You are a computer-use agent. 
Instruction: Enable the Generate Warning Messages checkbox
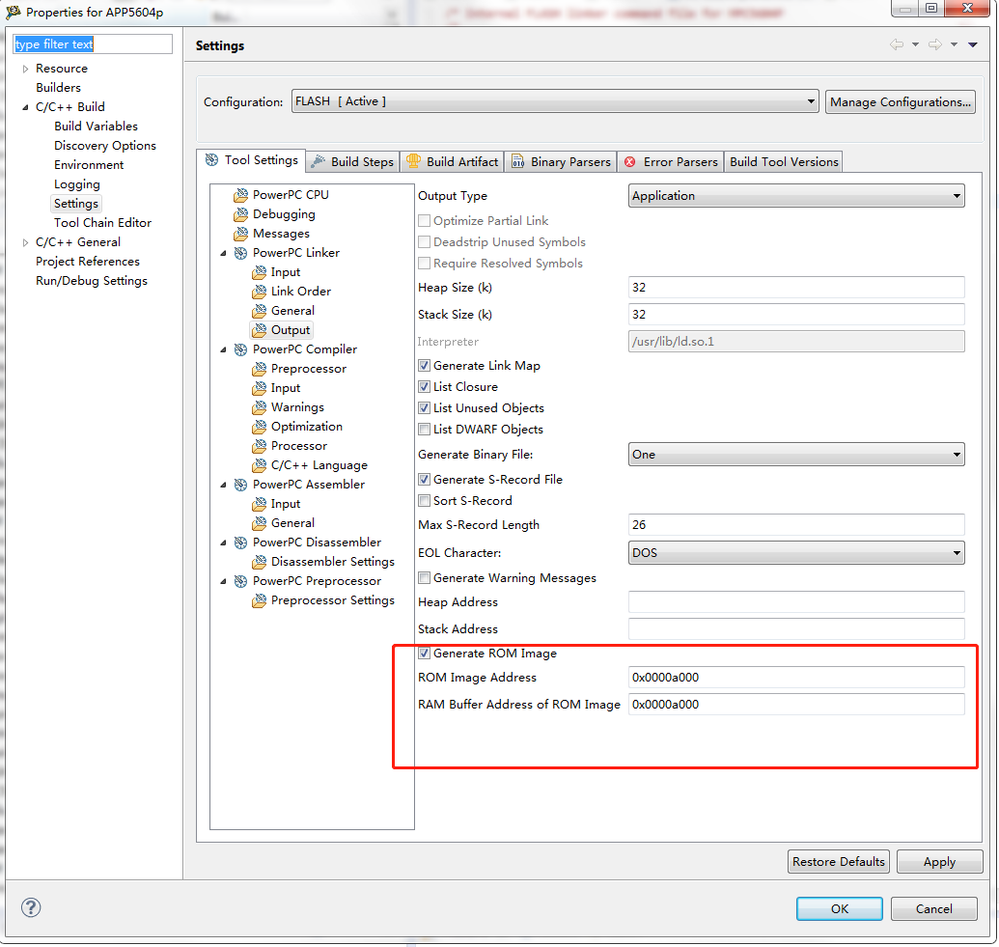click(424, 578)
